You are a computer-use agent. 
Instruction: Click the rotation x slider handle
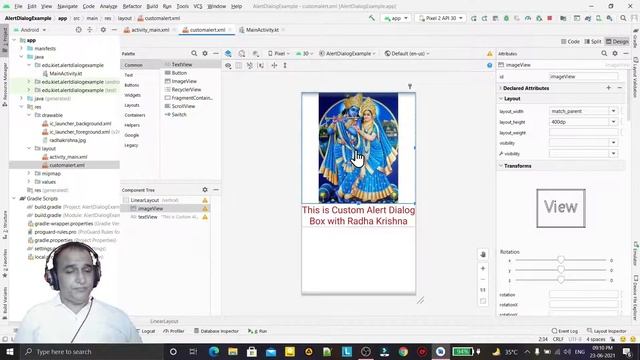(561, 260)
